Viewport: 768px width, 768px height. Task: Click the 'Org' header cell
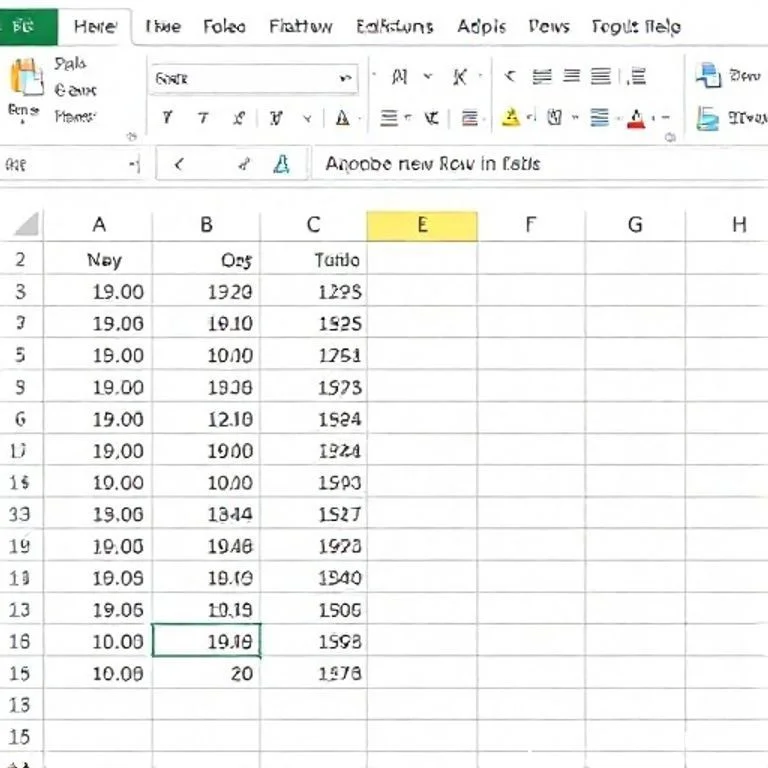206,259
